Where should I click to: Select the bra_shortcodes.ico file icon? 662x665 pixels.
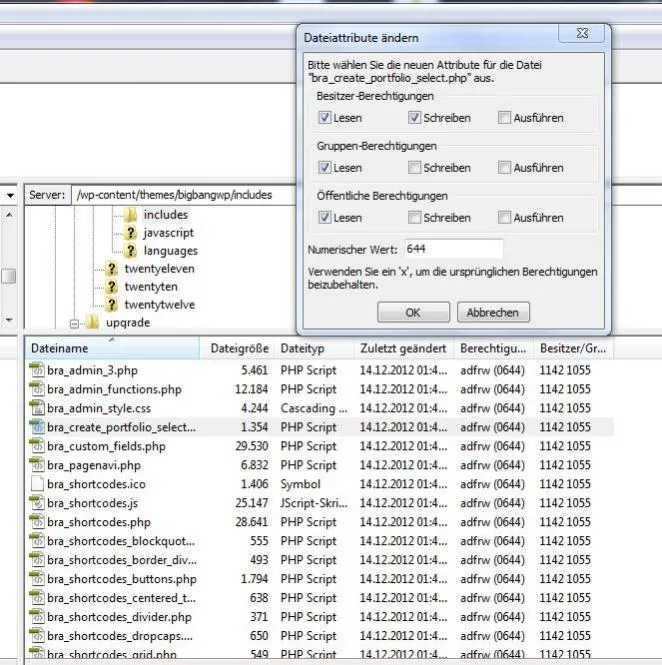(x=37, y=484)
